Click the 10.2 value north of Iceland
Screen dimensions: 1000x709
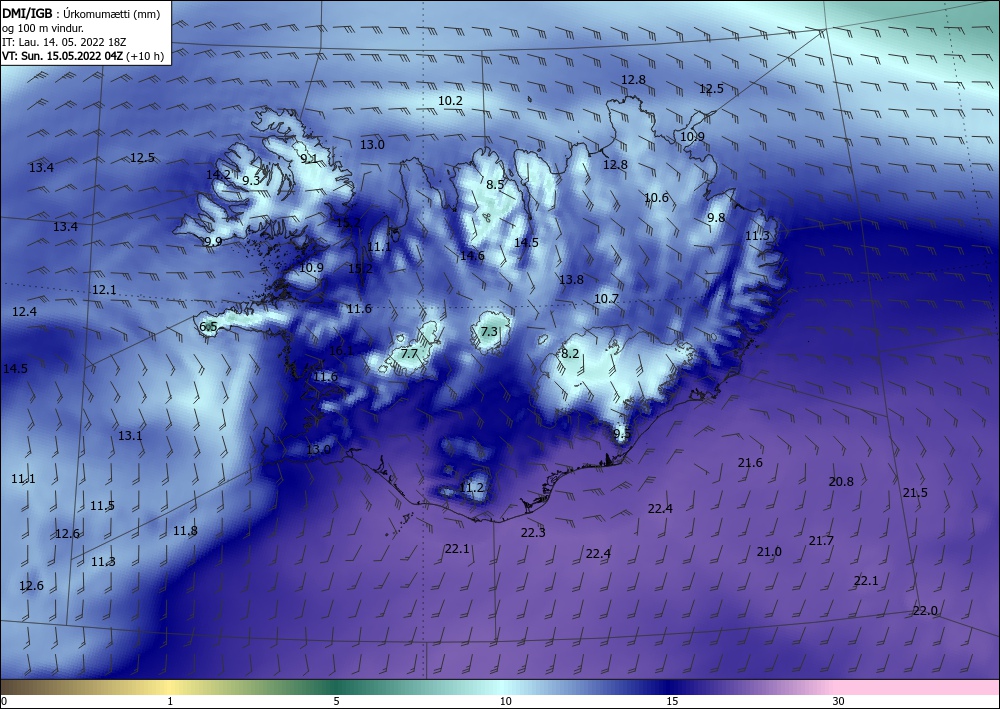(x=450, y=101)
